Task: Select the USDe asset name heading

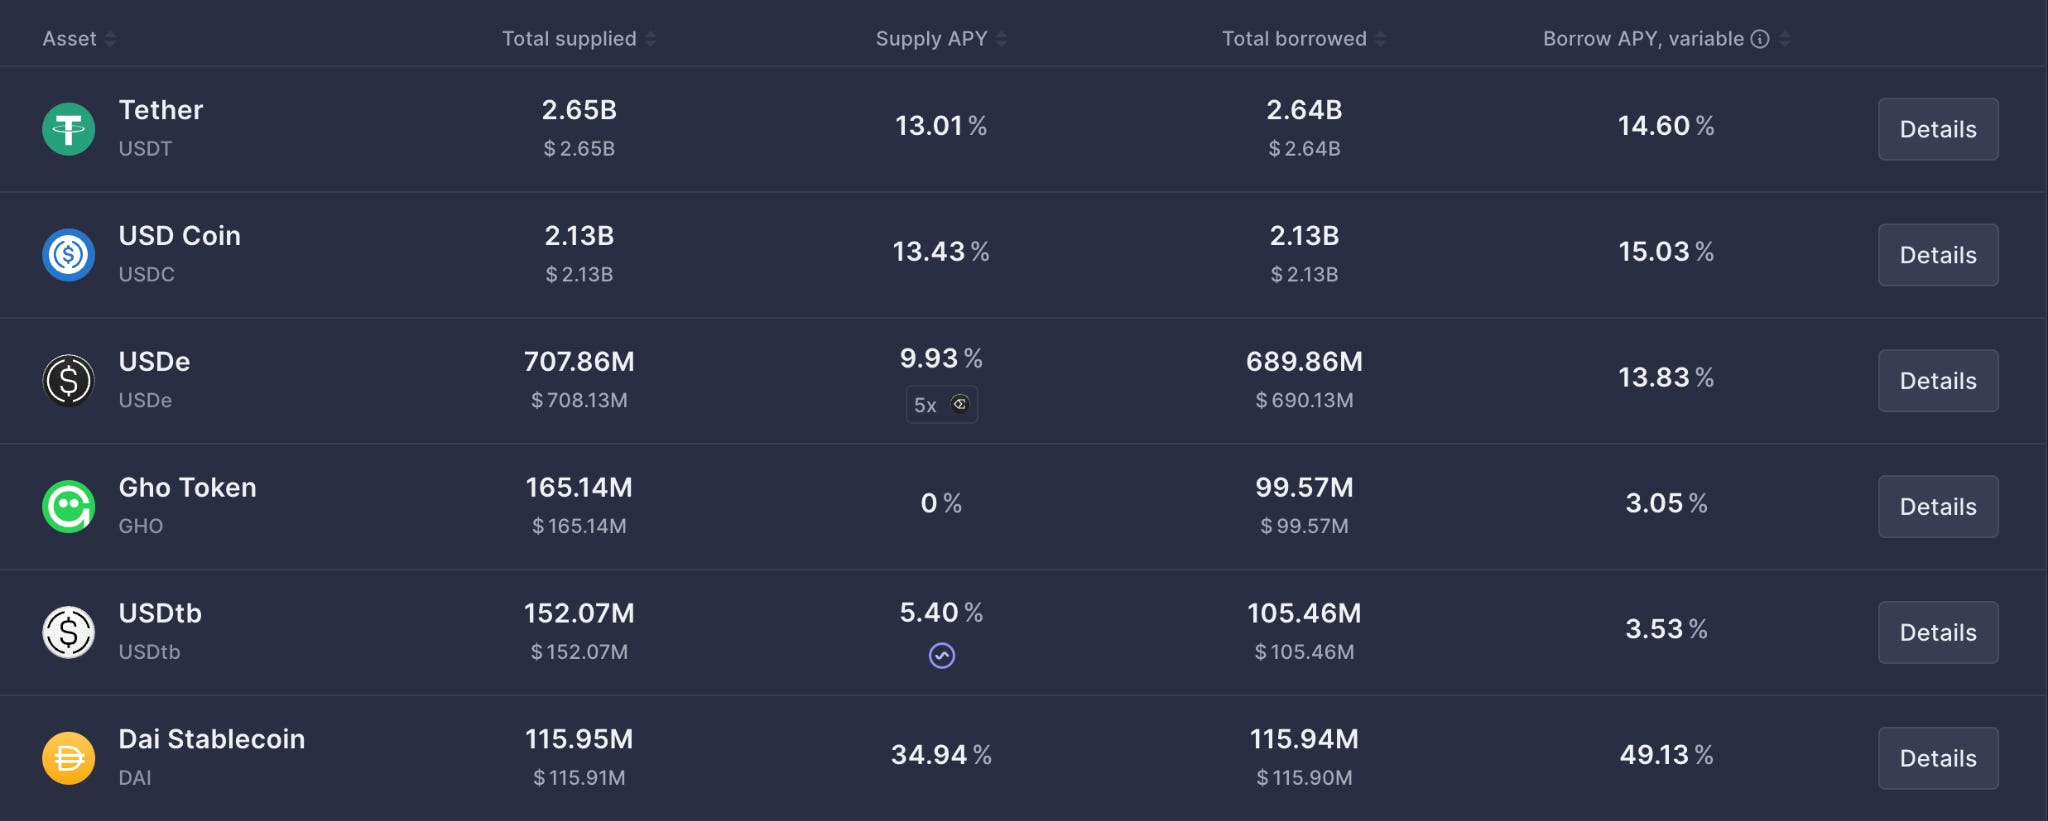Action: pos(154,362)
